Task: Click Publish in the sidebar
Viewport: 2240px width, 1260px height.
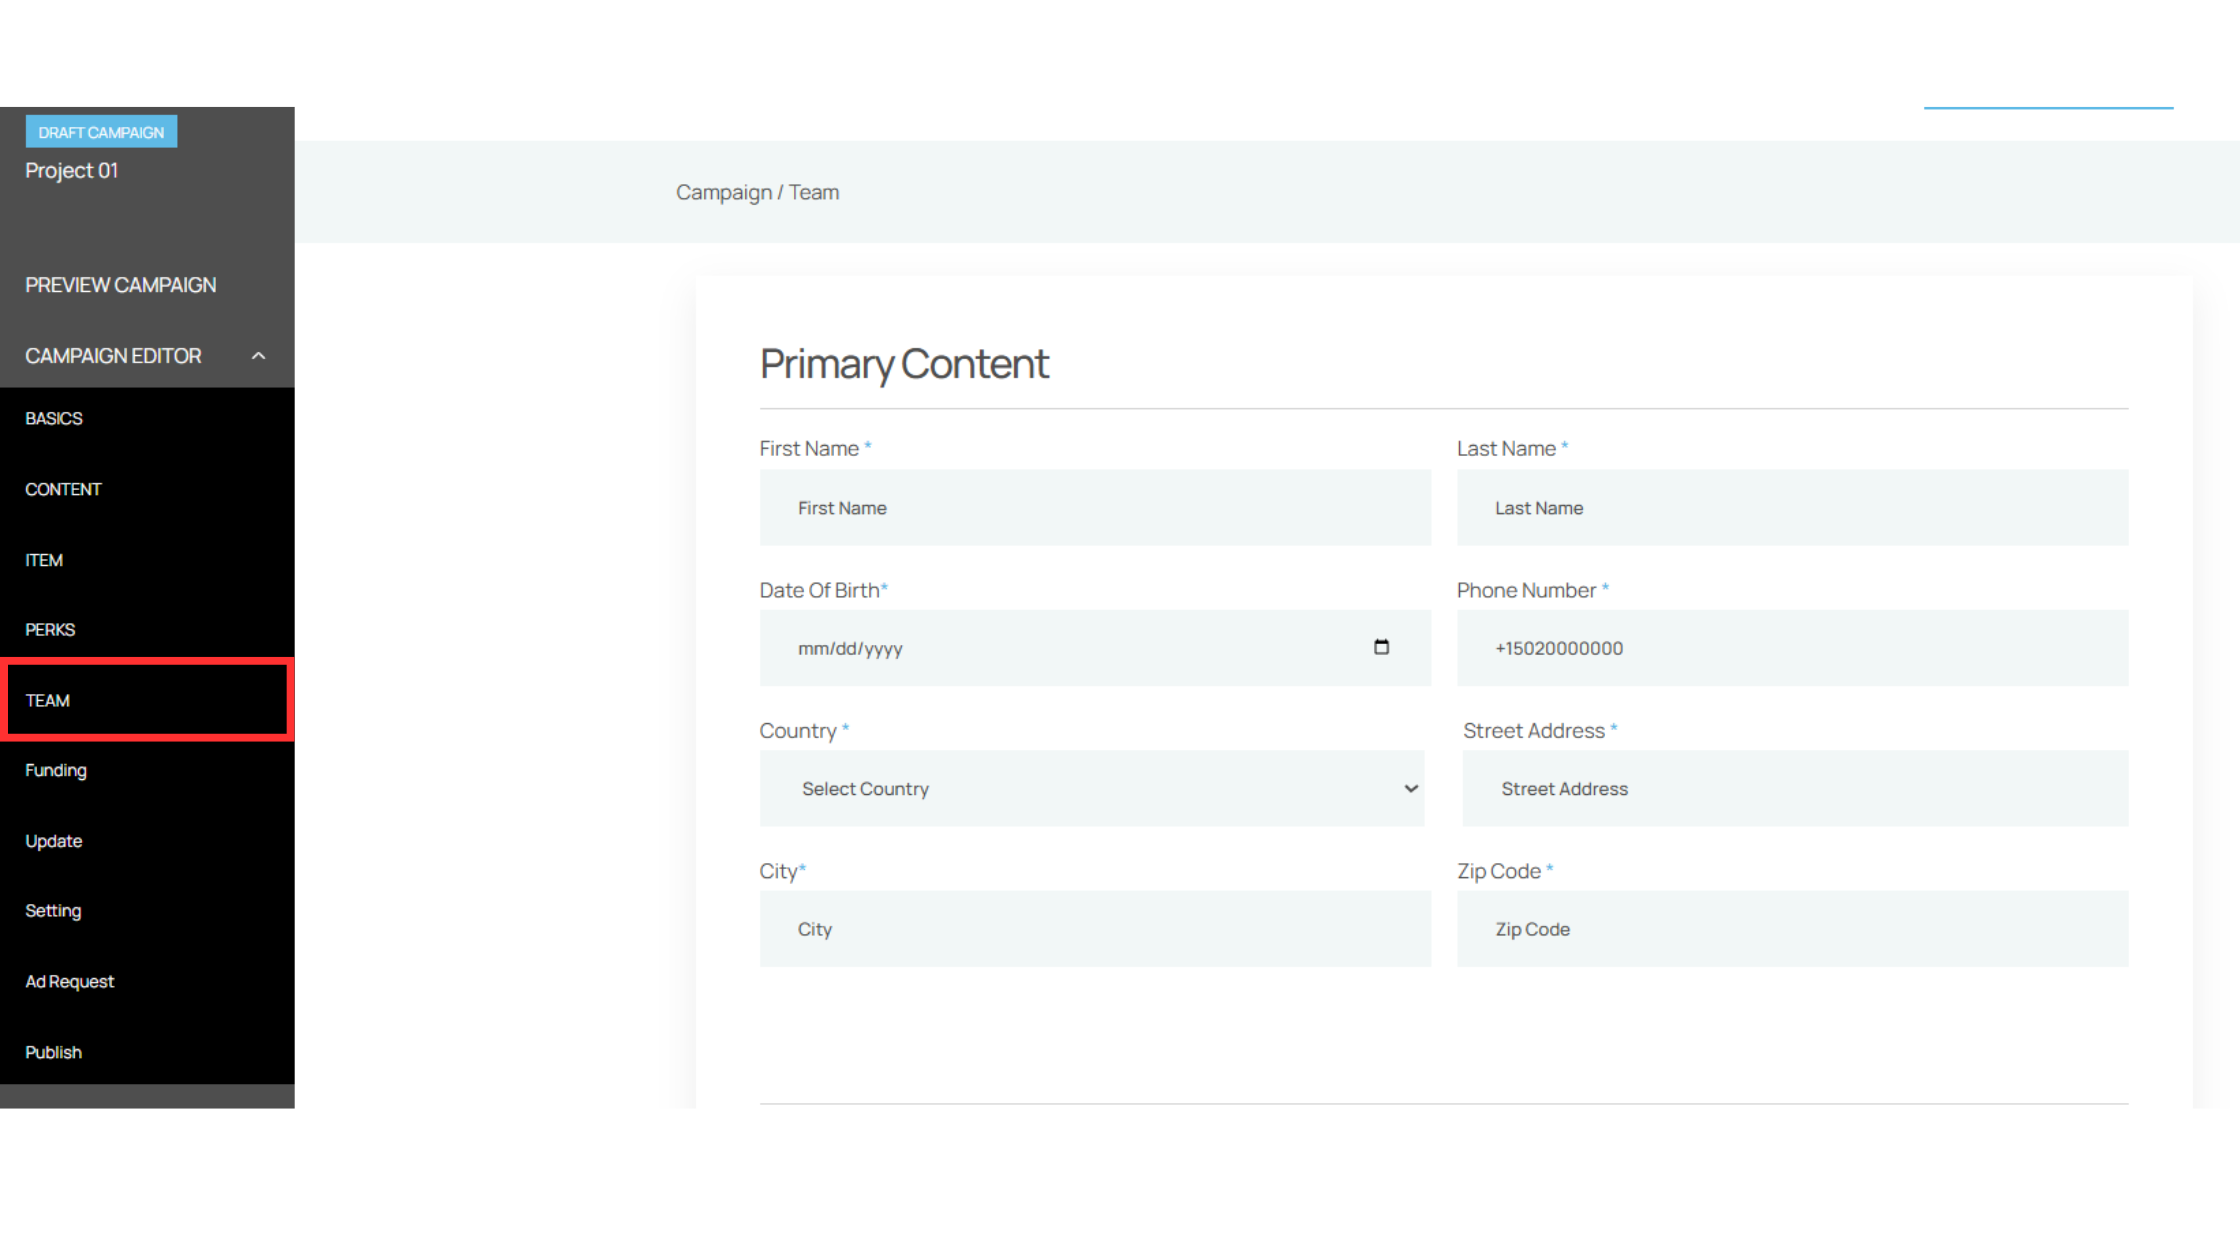Action: pos(54,1052)
